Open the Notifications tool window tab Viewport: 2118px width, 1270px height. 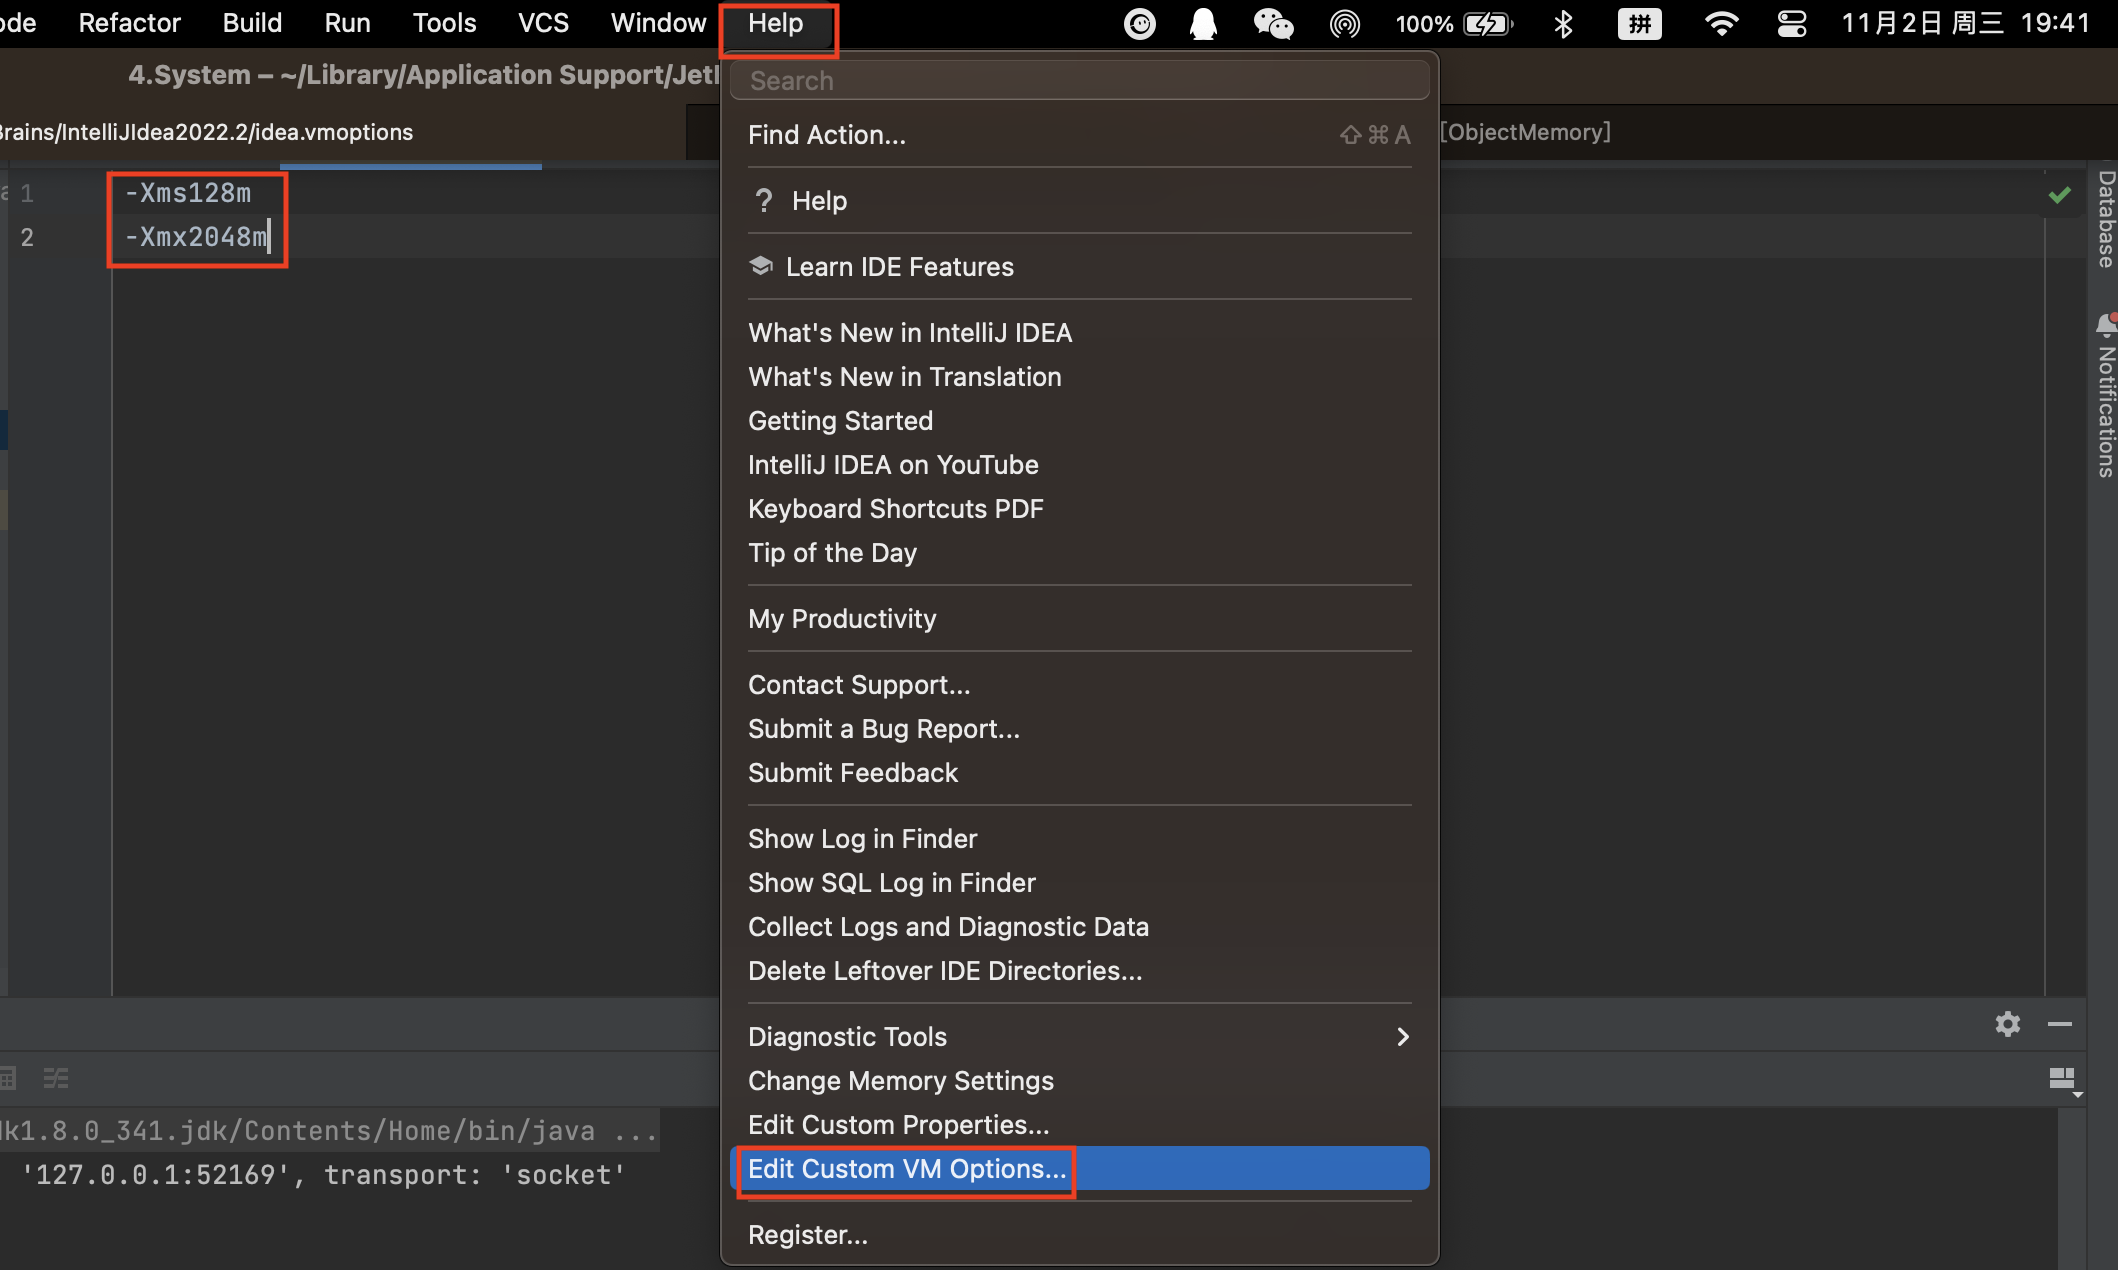click(x=2105, y=396)
